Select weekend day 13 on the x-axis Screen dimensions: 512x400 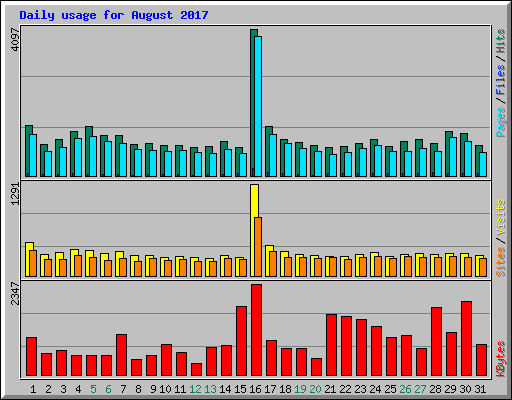click(210, 389)
